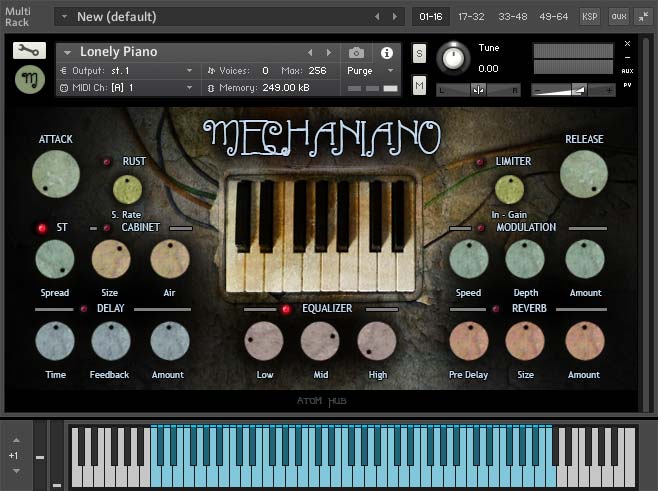Click the pan center marker
Screen dimensions: 658x491
[478, 90]
